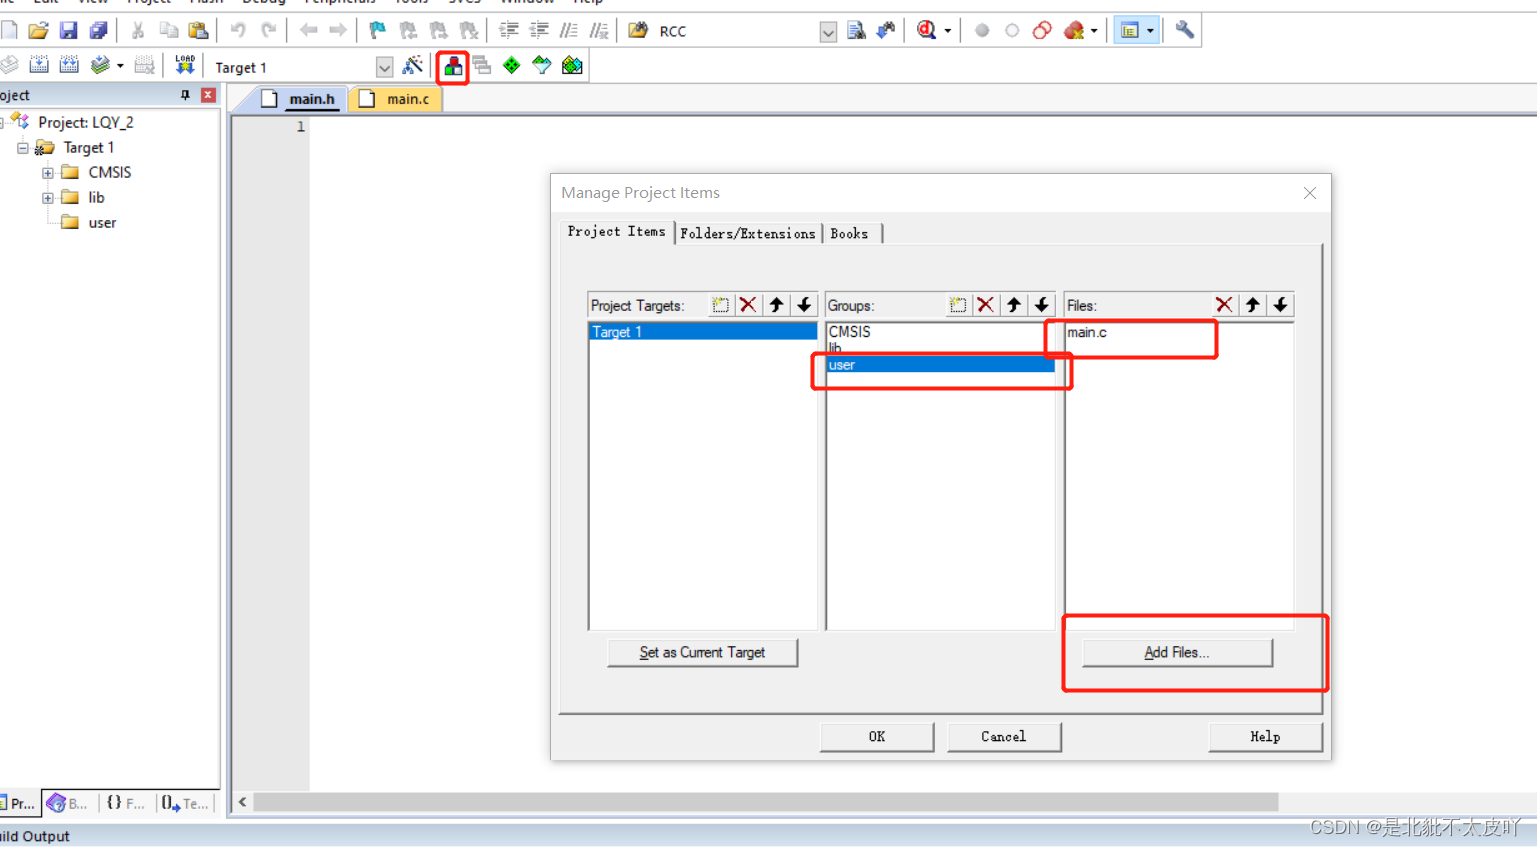Delete the selected group
Screen dimensions: 1537x847
pyautogui.click(x=986, y=305)
